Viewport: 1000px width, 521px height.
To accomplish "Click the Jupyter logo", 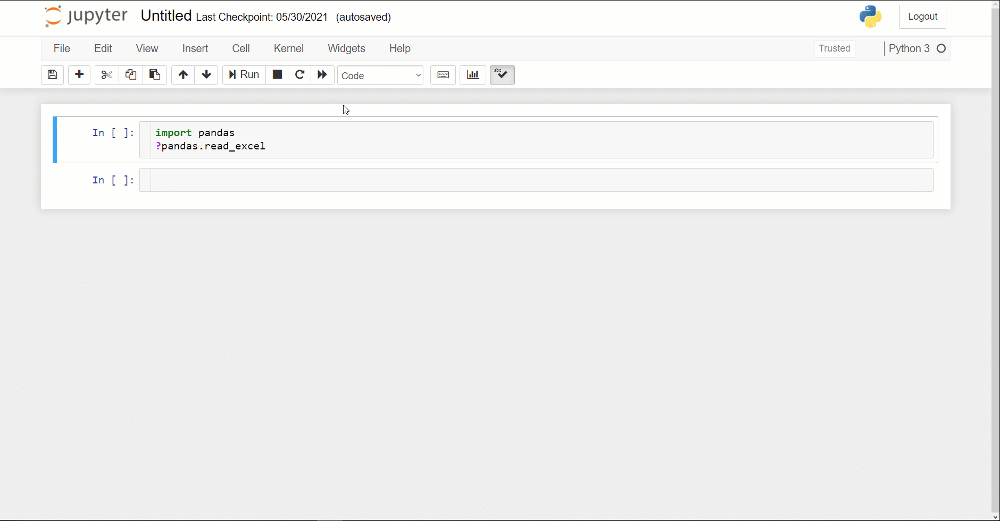I will (85, 16).
